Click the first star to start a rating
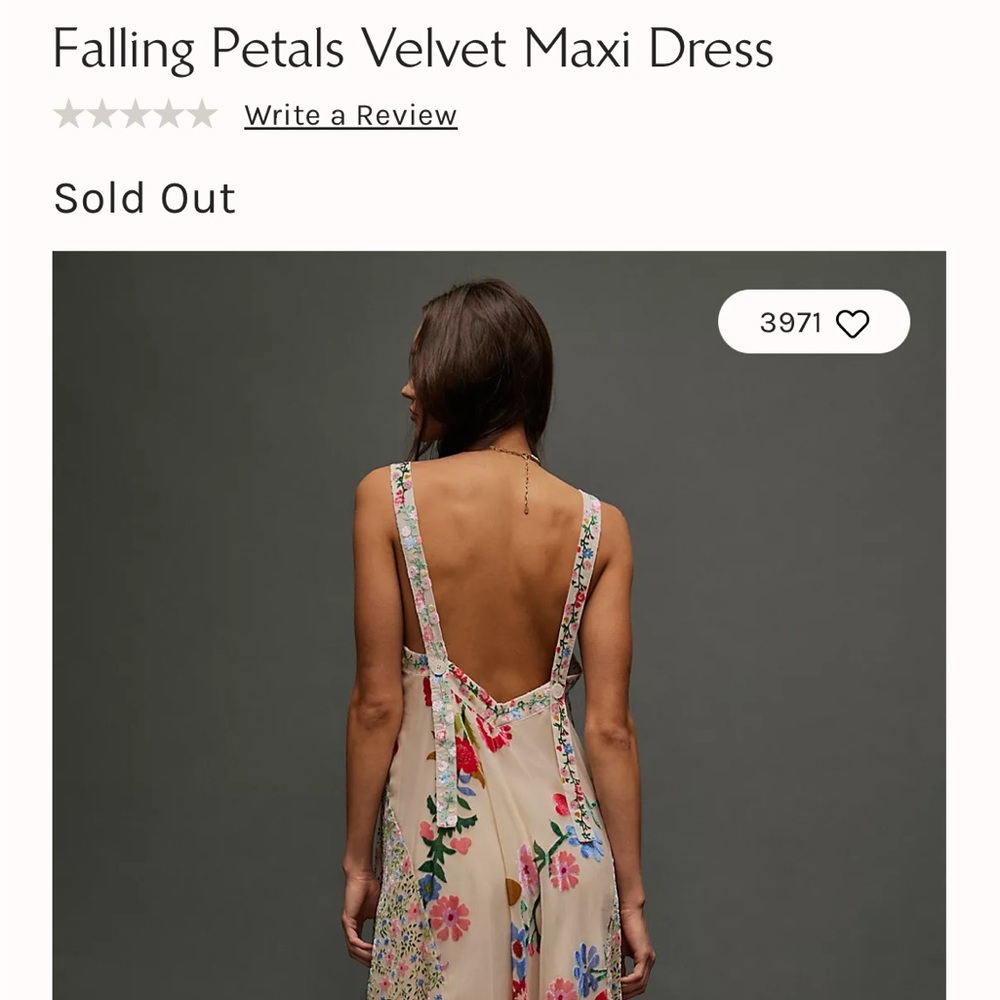Viewport: 1000px width, 1000px height. pos(70,114)
